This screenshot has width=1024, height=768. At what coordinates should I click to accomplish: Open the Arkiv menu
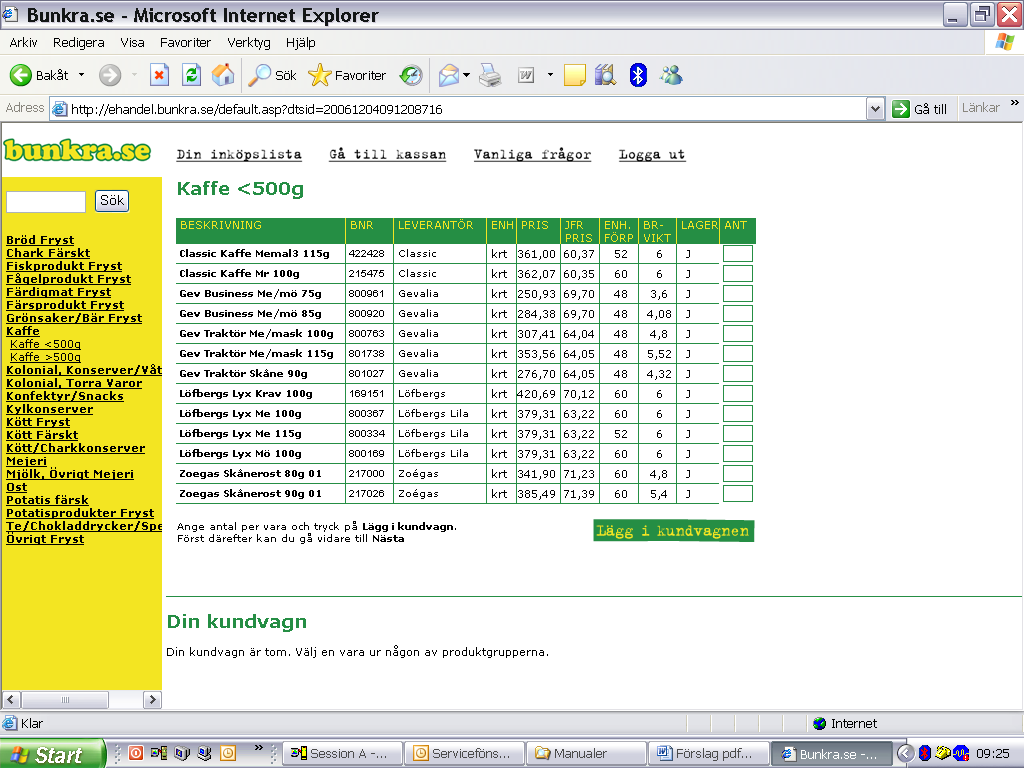pyautogui.click(x=24, y=42)
